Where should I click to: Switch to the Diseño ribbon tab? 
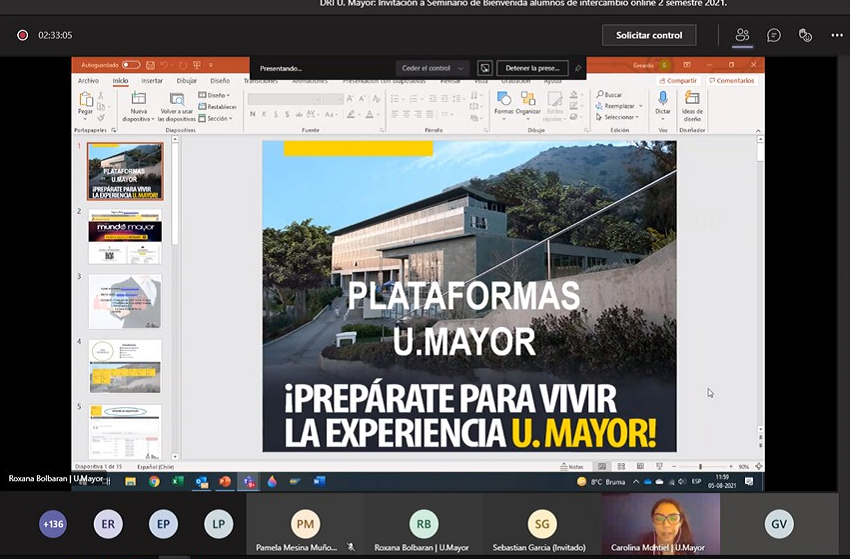[220, 81]
